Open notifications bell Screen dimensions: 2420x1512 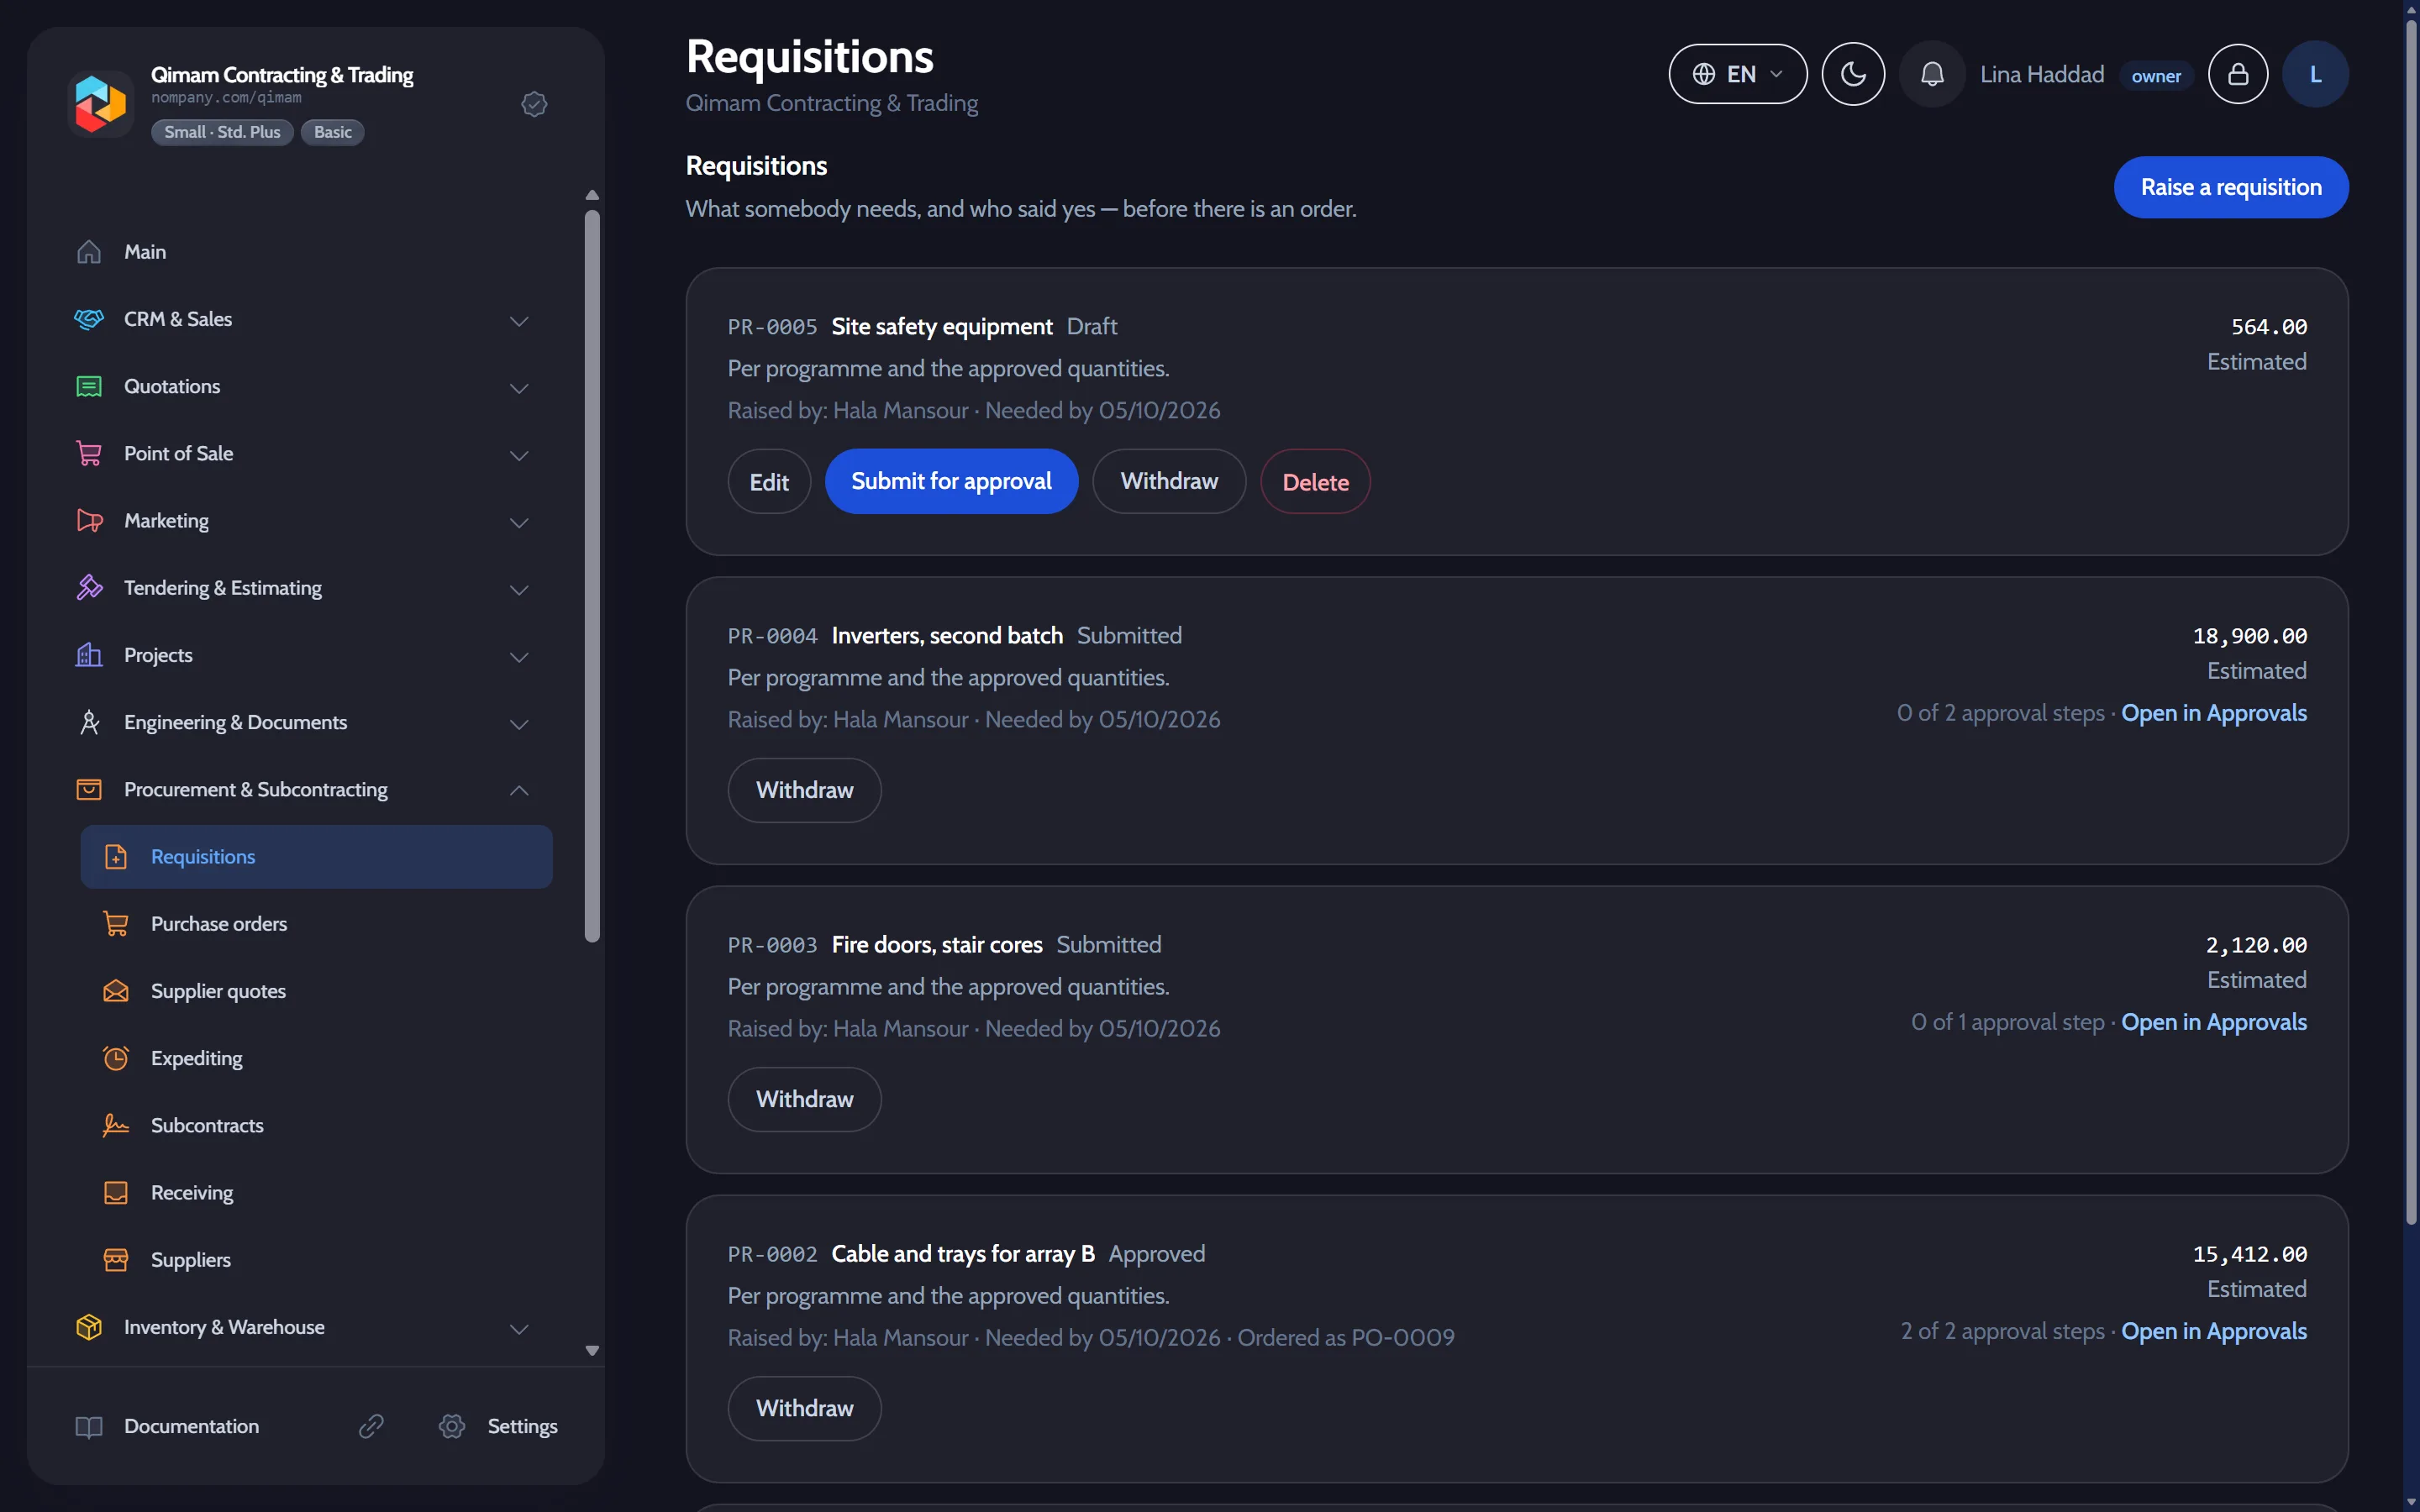pos(1931,74)
